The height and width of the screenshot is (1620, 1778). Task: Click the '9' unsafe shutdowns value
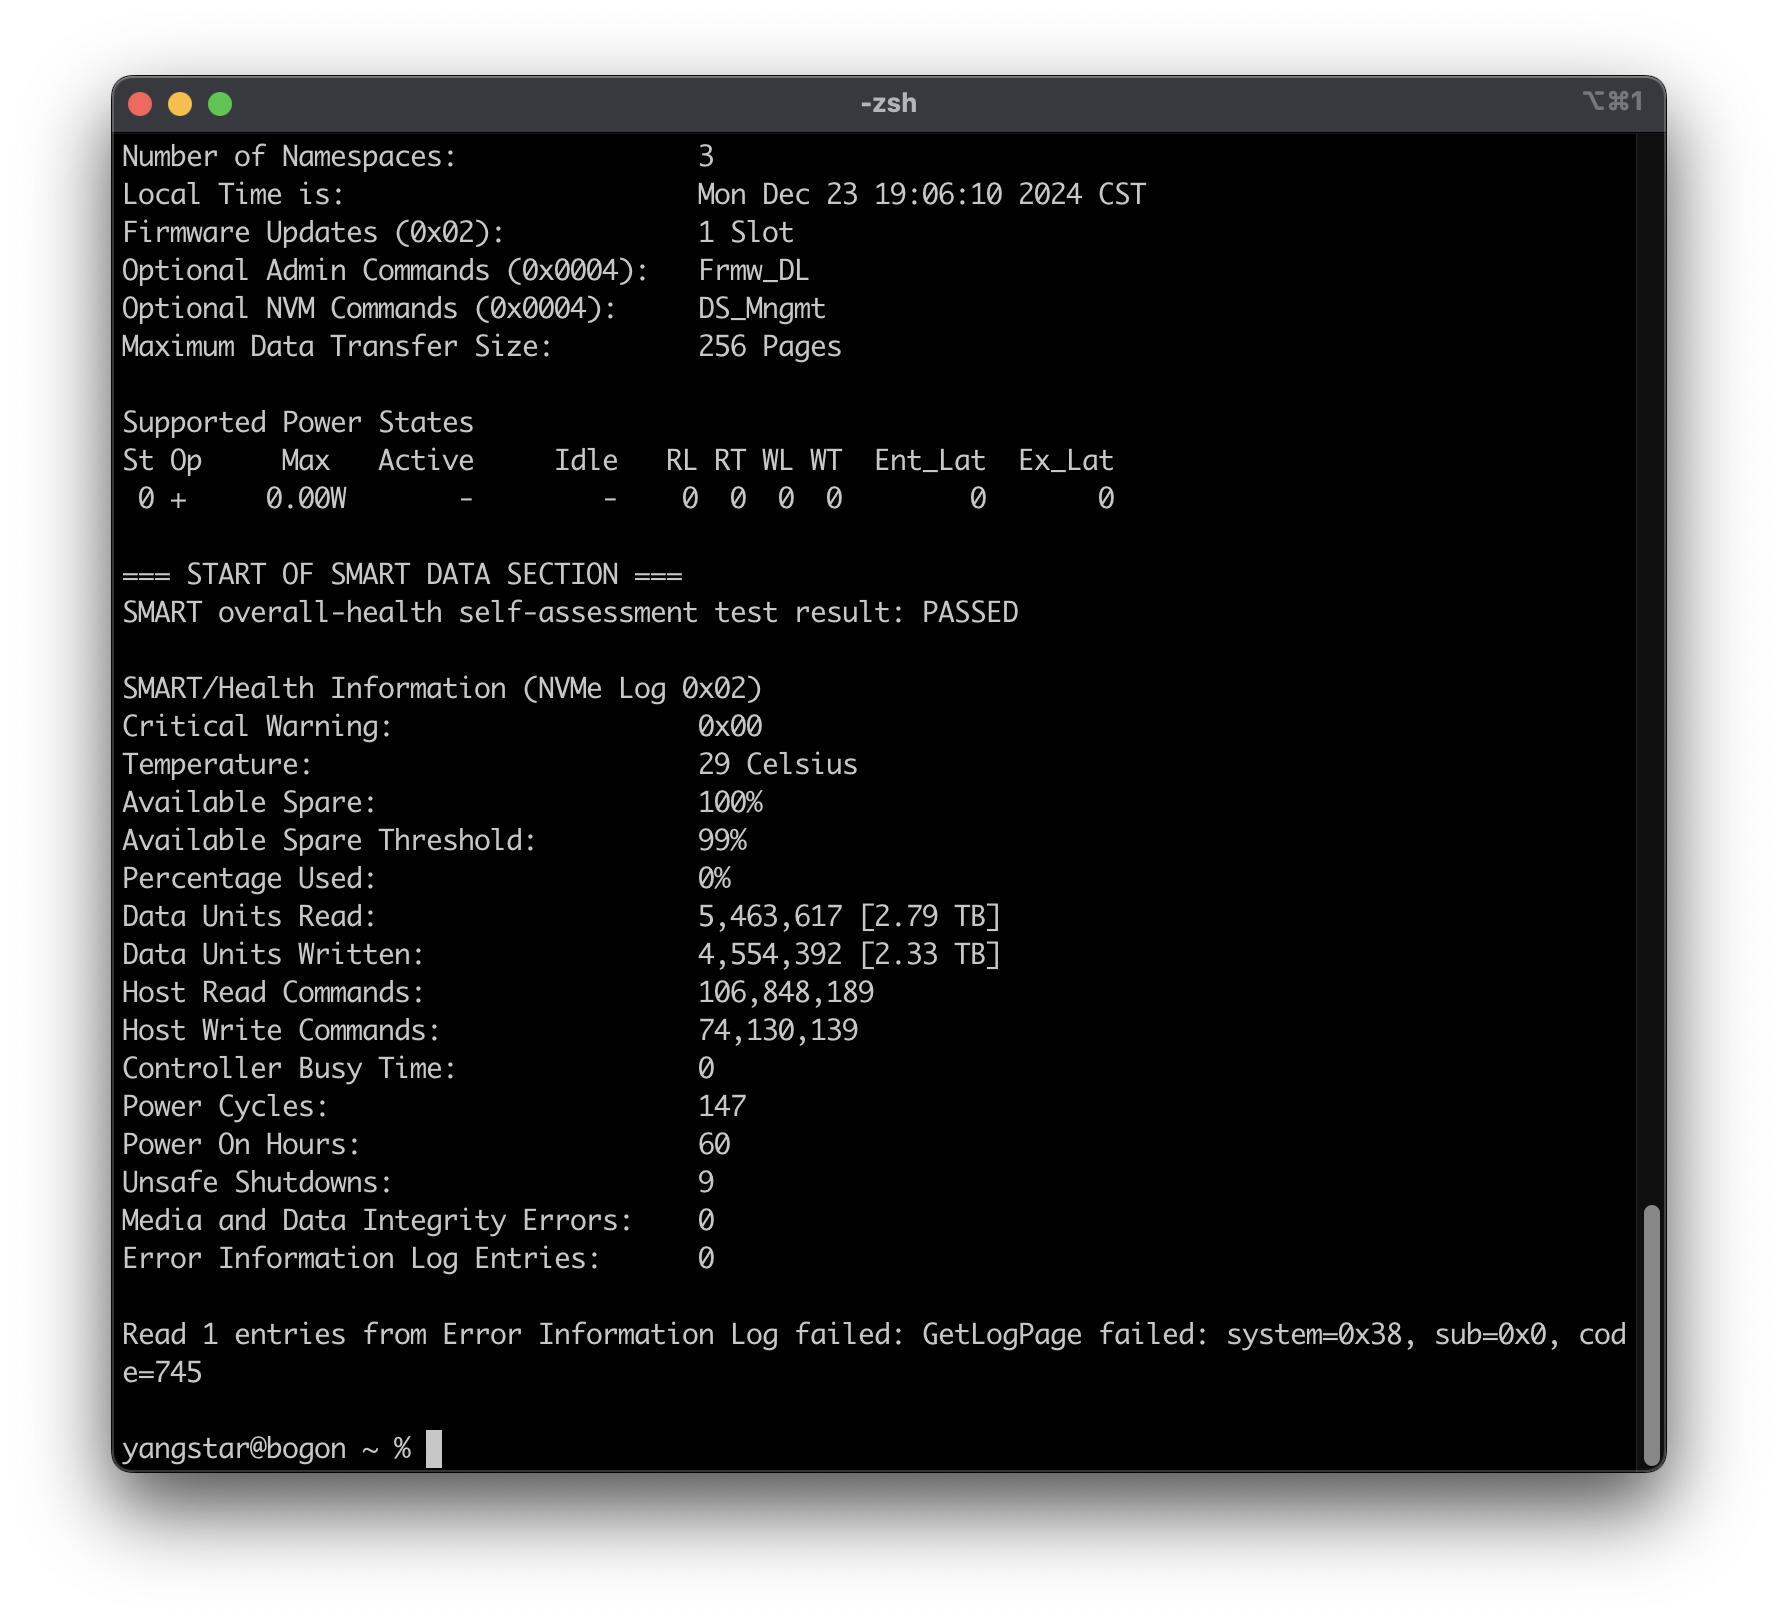pyautogui.click(x=706, y=1182)
